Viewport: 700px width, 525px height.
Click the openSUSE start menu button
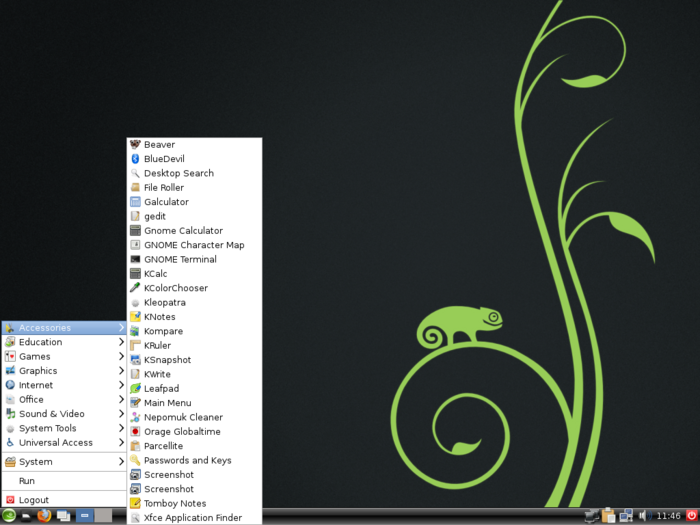[9, 516]
